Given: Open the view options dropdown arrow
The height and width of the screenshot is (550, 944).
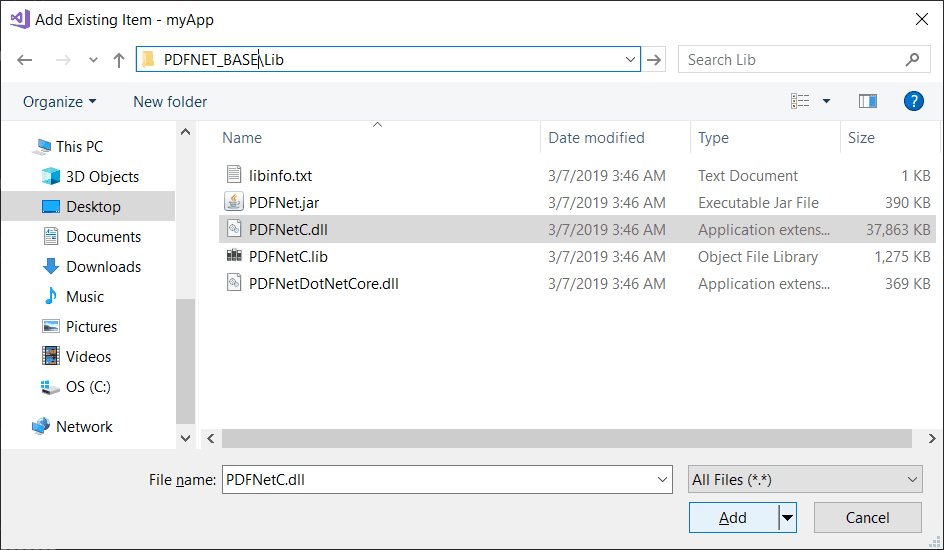Looking at the screenshot, I should point(826,101).
